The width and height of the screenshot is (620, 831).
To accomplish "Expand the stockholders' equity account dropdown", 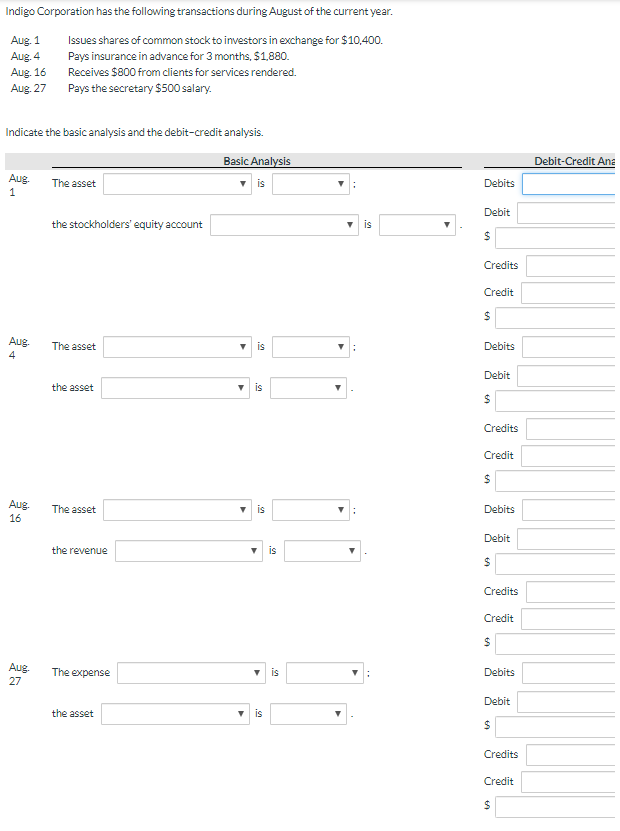I will coord(284,224).
